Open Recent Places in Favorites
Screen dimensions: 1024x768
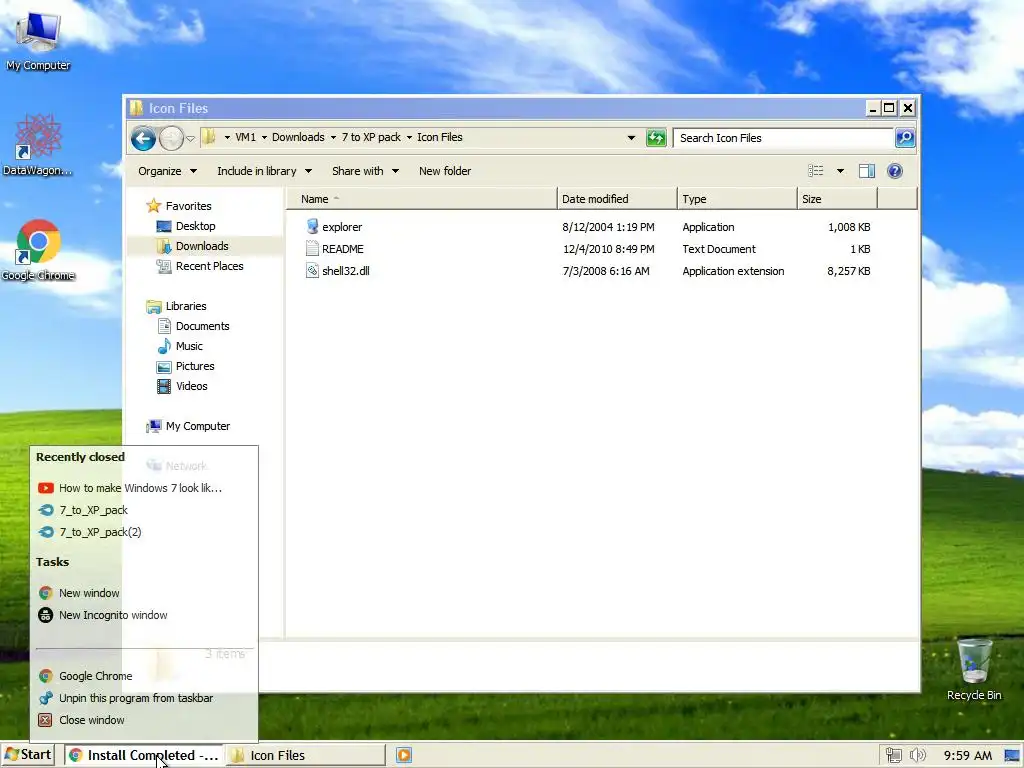click(200, 266)
